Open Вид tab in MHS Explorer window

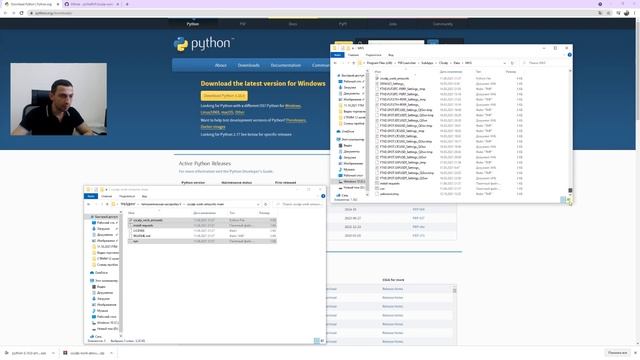click(x=391, y=55)
